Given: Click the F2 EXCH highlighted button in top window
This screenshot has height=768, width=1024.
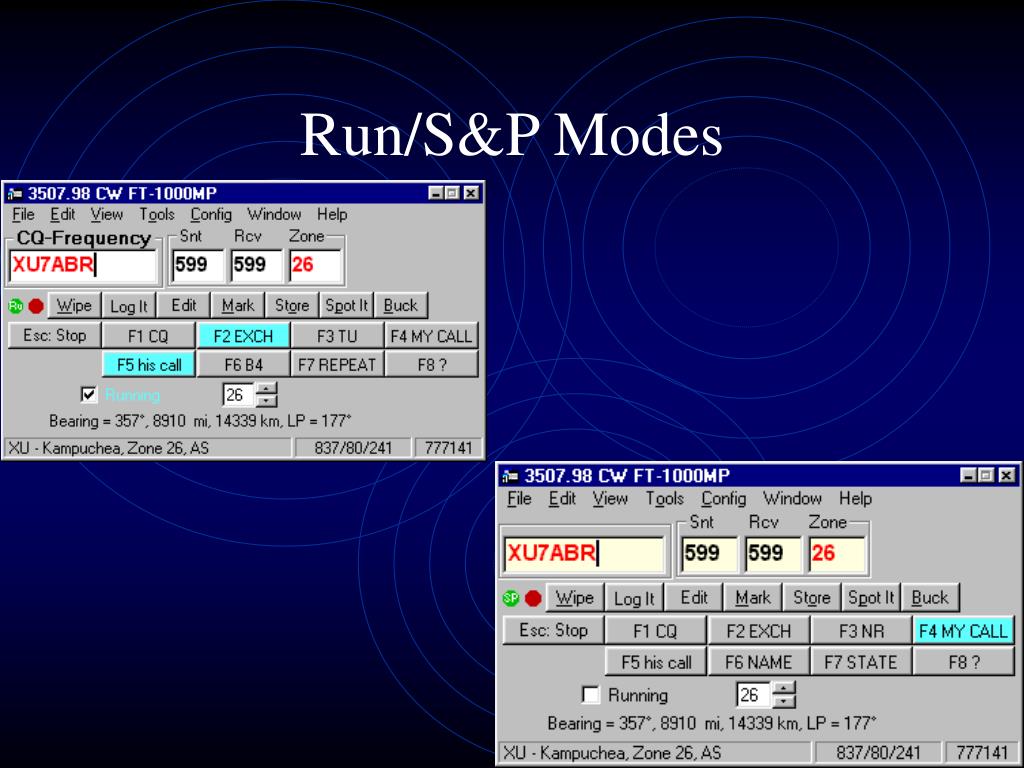Looking at the screenshot, I should (x=243, y=336).
